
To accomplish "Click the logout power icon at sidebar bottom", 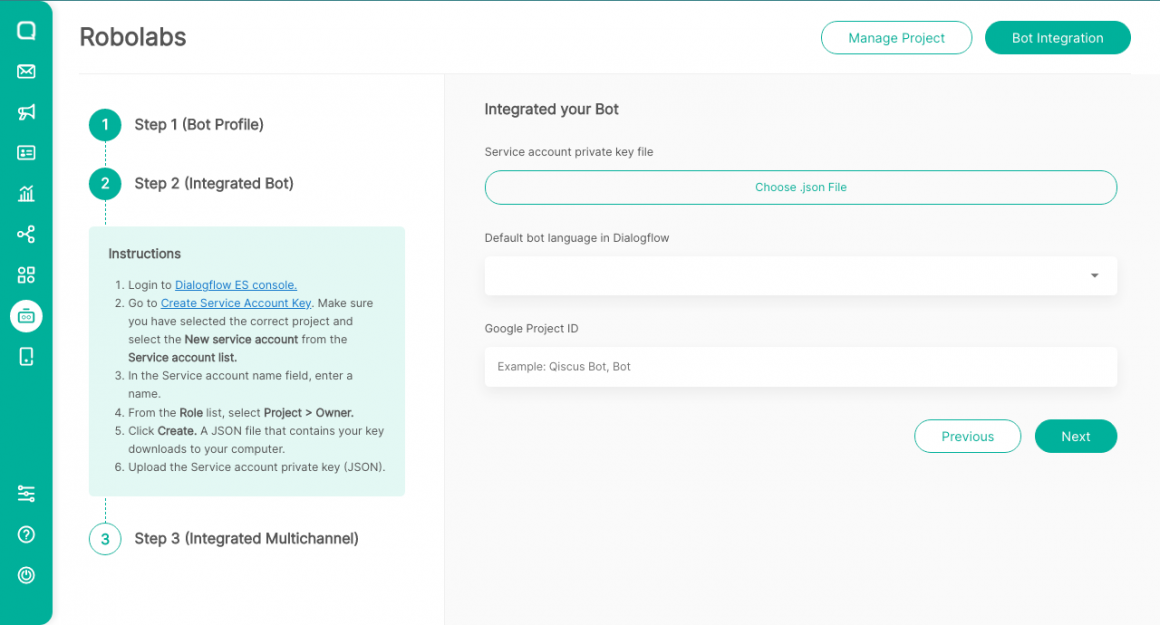I will pos(26,574).
